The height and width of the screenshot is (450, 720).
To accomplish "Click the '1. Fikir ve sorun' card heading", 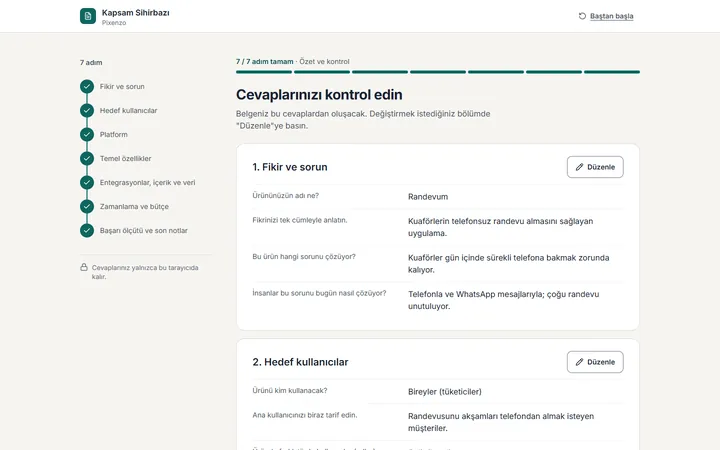I will tap(290, 167).
